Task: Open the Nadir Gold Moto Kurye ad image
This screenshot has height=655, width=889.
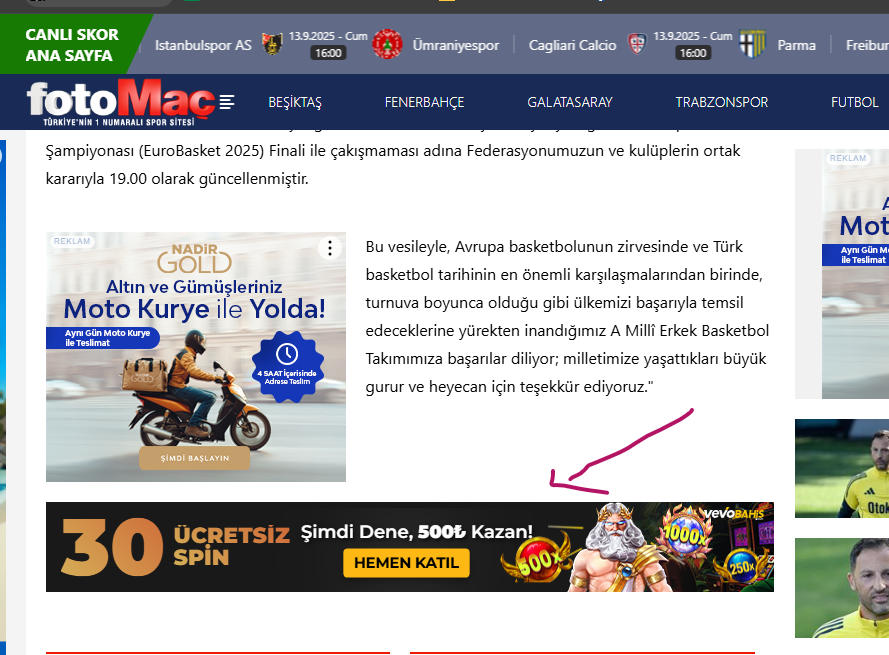Action: tap(196, 357)
